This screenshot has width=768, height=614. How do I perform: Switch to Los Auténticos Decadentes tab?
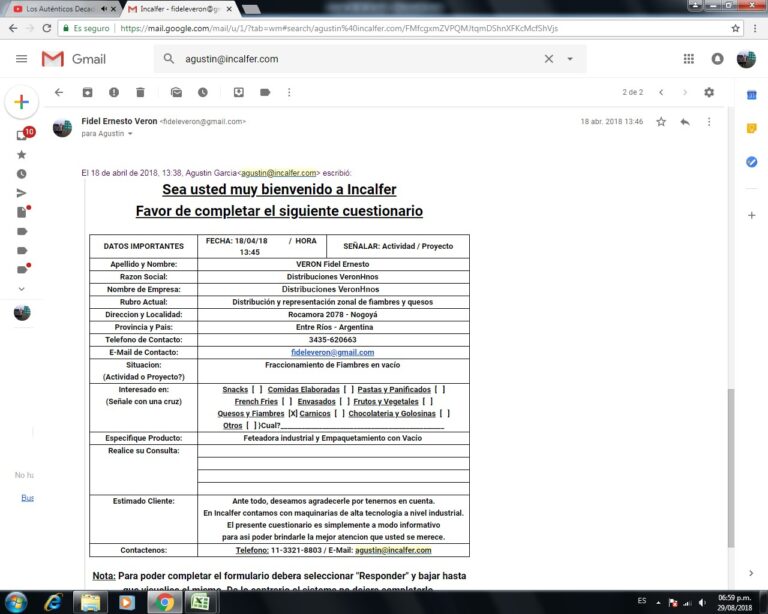[55, 9]
